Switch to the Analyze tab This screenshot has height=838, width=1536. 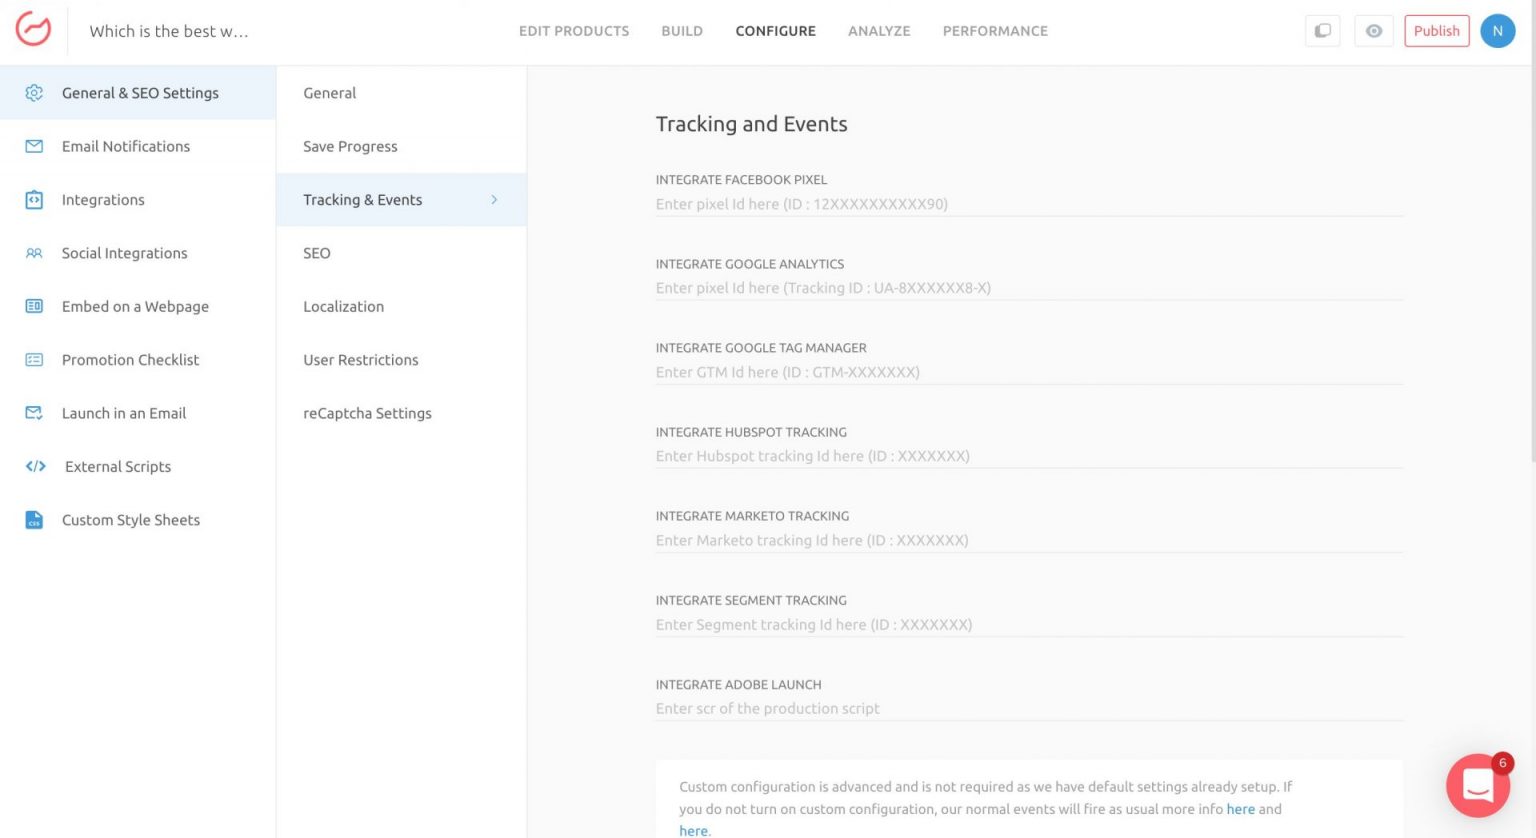[878, 31]
